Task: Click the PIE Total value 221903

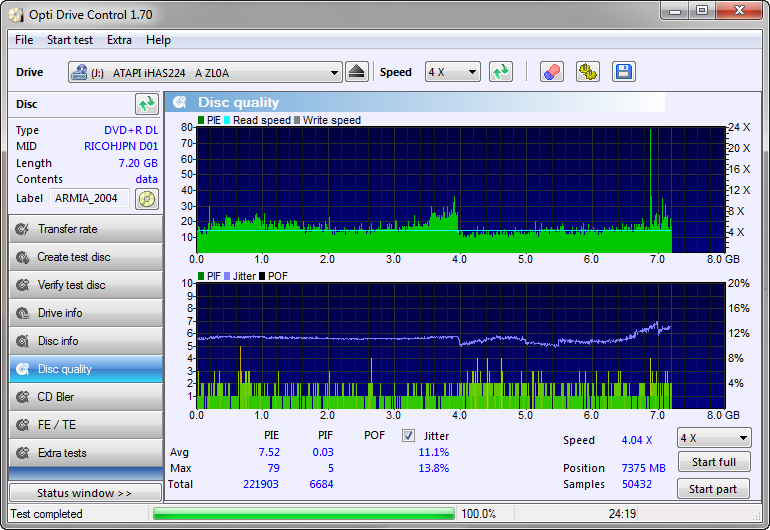Action: 261,484
